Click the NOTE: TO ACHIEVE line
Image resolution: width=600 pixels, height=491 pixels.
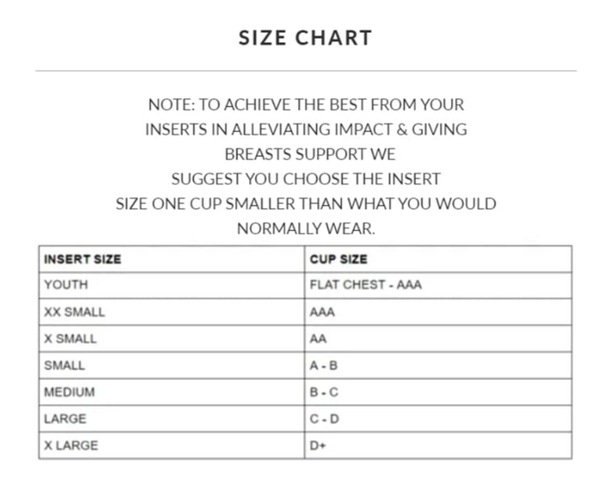click(x=306, y=105)
